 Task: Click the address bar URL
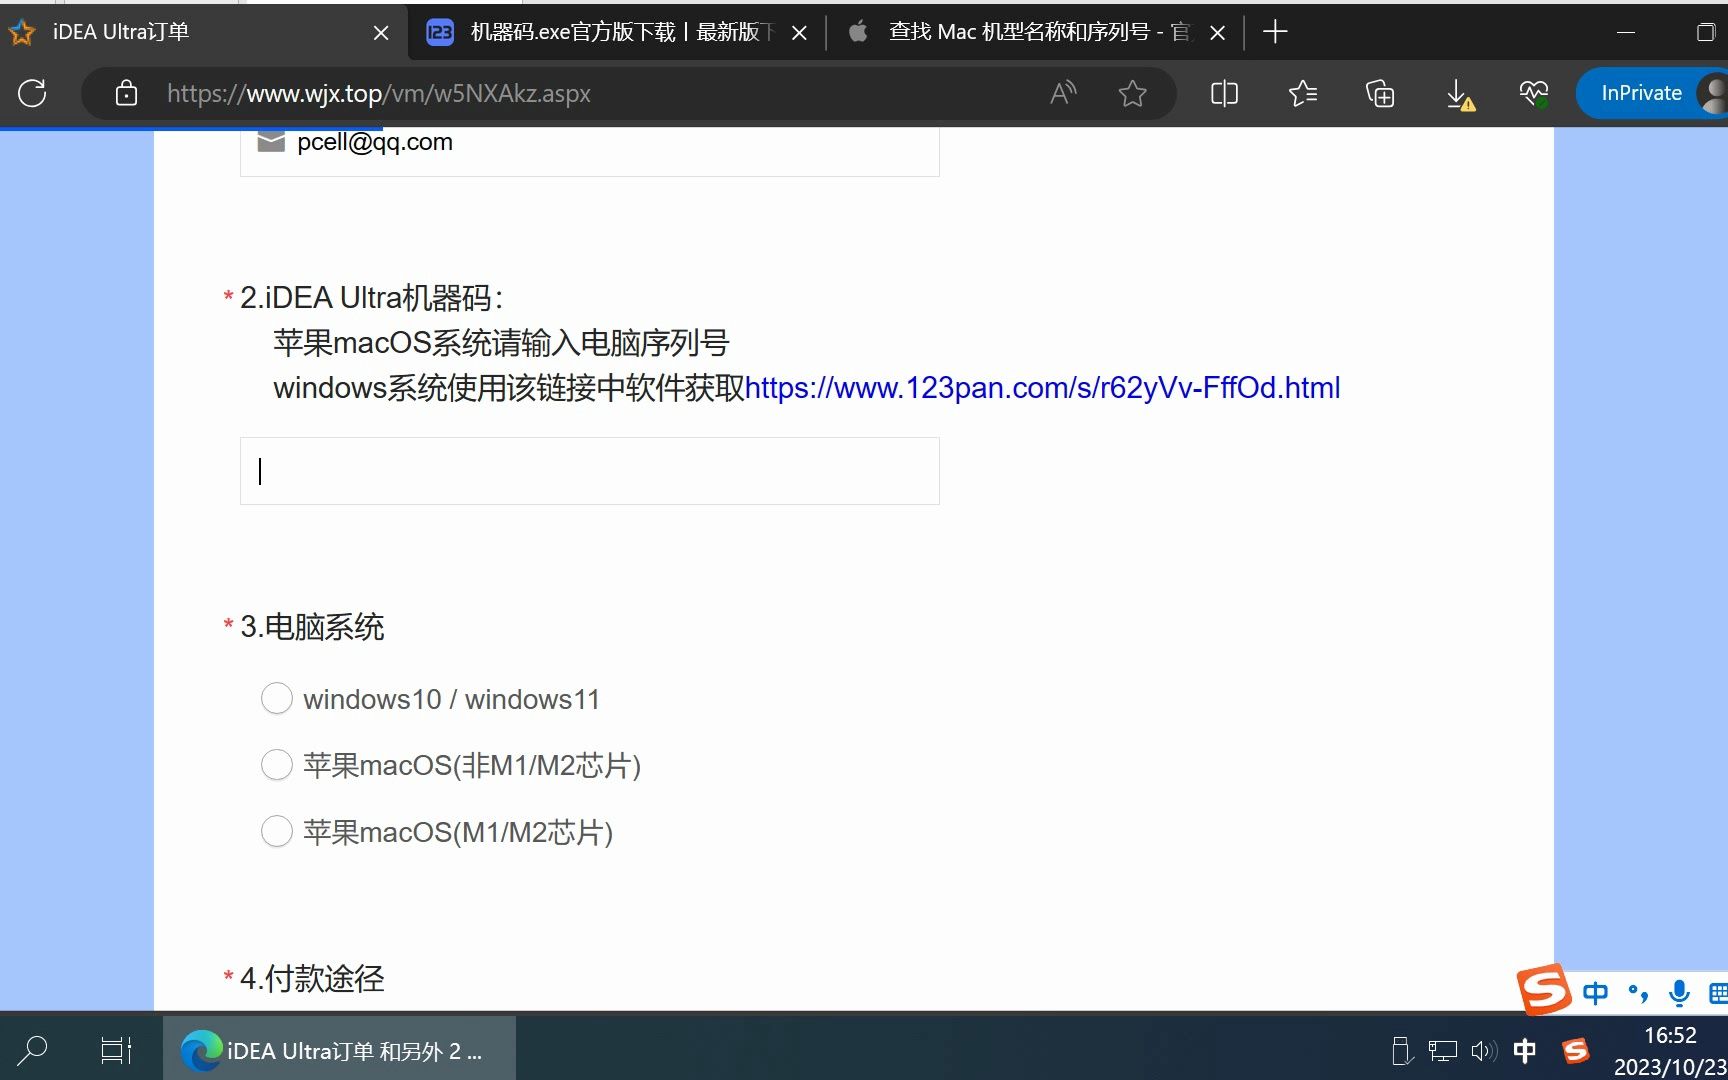click(x=378, y=93)
